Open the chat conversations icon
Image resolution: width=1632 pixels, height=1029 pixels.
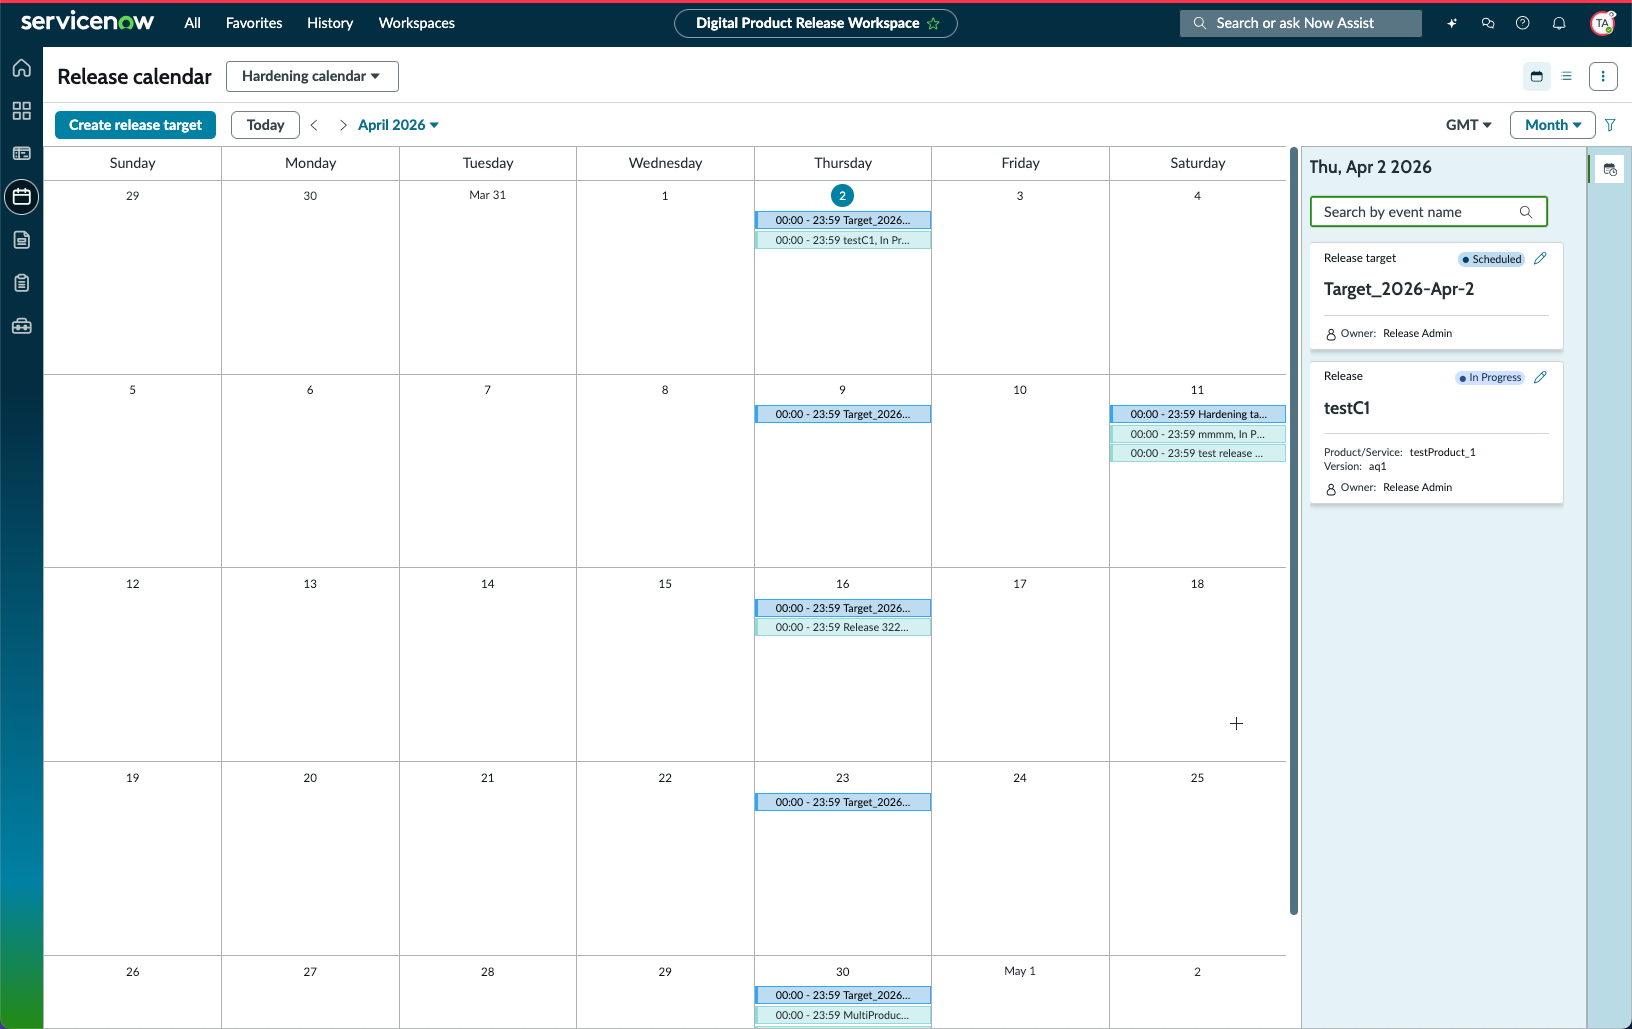point(1488,23)
